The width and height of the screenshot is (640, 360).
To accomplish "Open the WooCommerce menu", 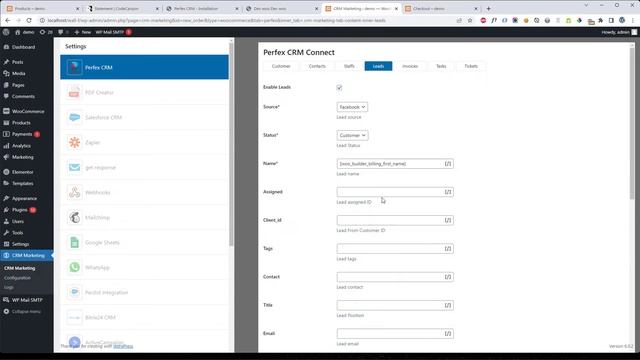I will [27, 111].
